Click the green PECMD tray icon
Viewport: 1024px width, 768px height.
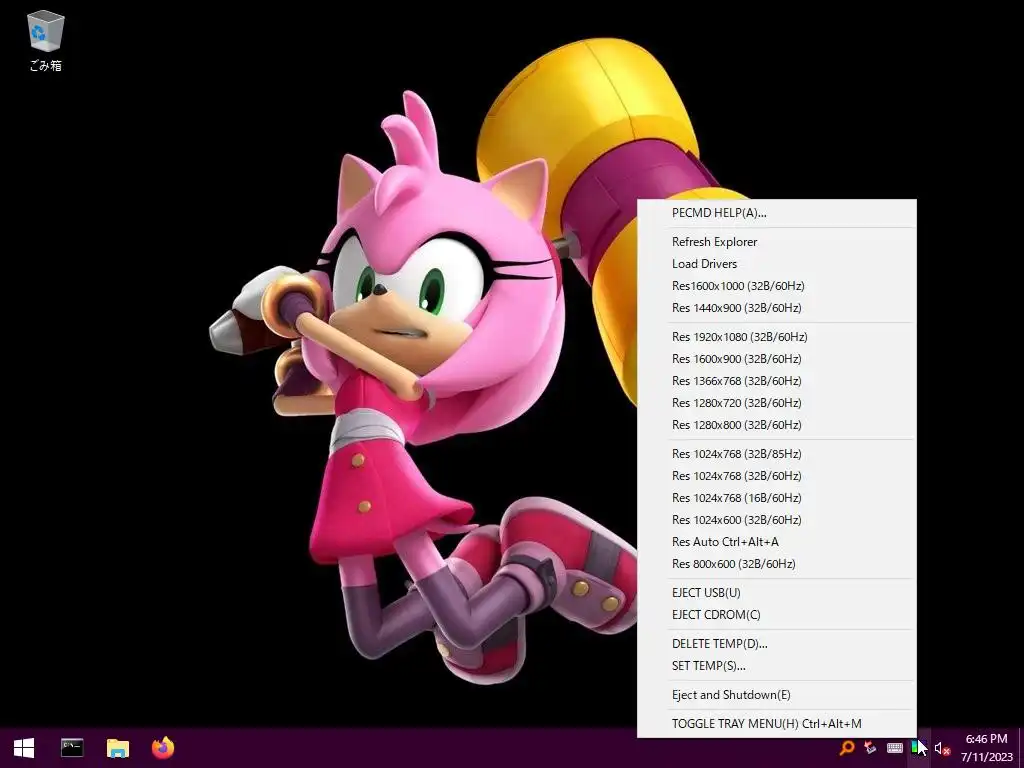[918, 748]
